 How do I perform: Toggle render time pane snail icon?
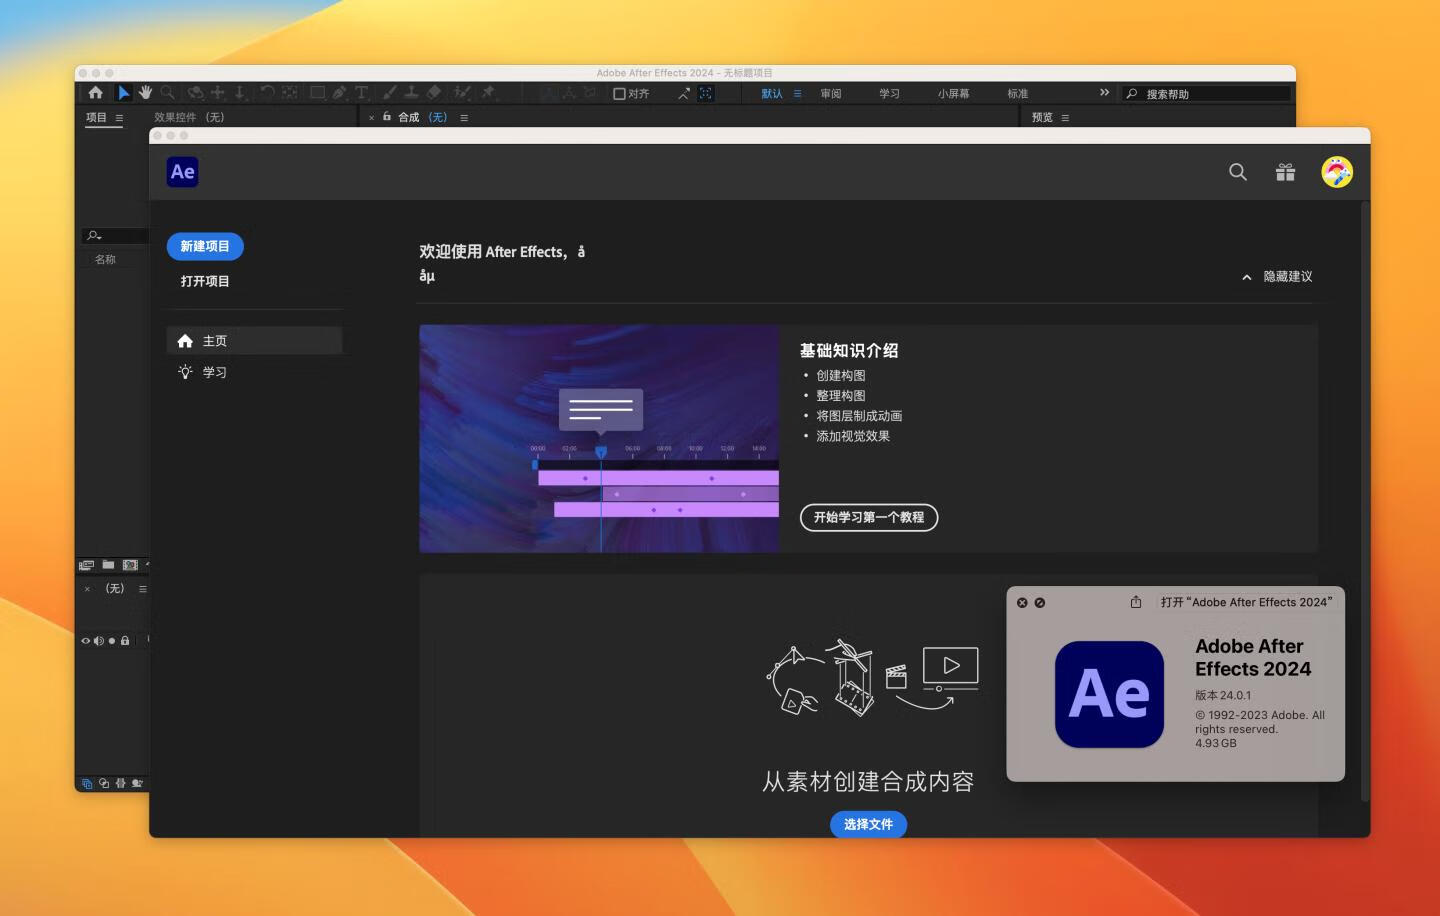click(x=137, y=784)
